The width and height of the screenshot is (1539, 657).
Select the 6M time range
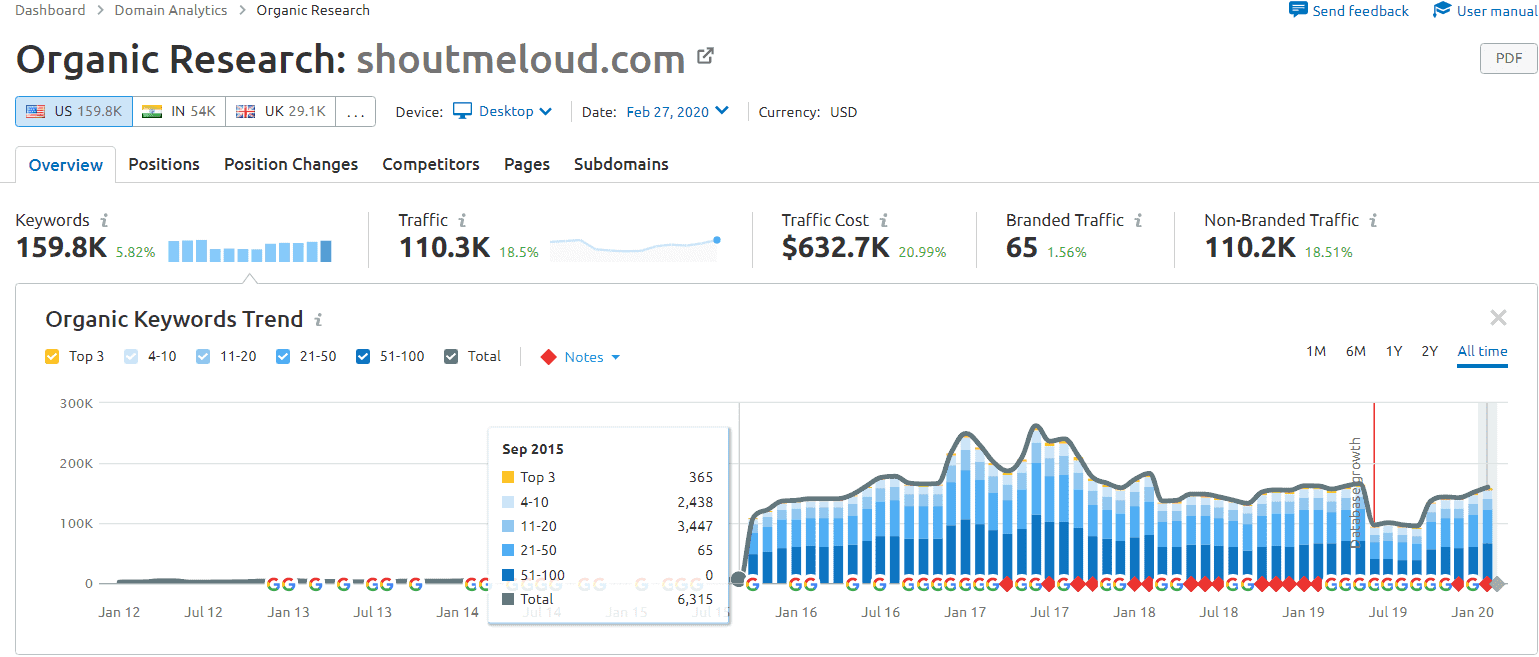pos(1356,351)
